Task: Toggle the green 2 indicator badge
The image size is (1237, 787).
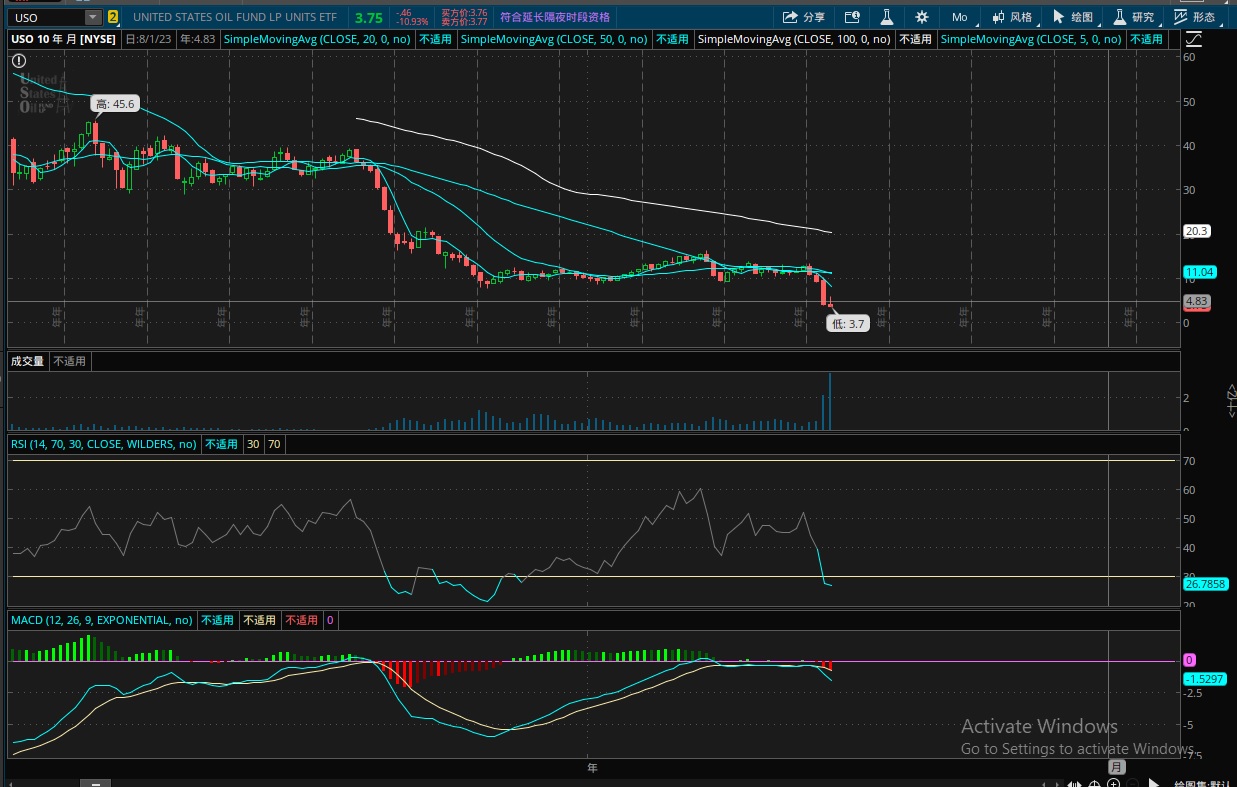Action: tap(112, 17)
